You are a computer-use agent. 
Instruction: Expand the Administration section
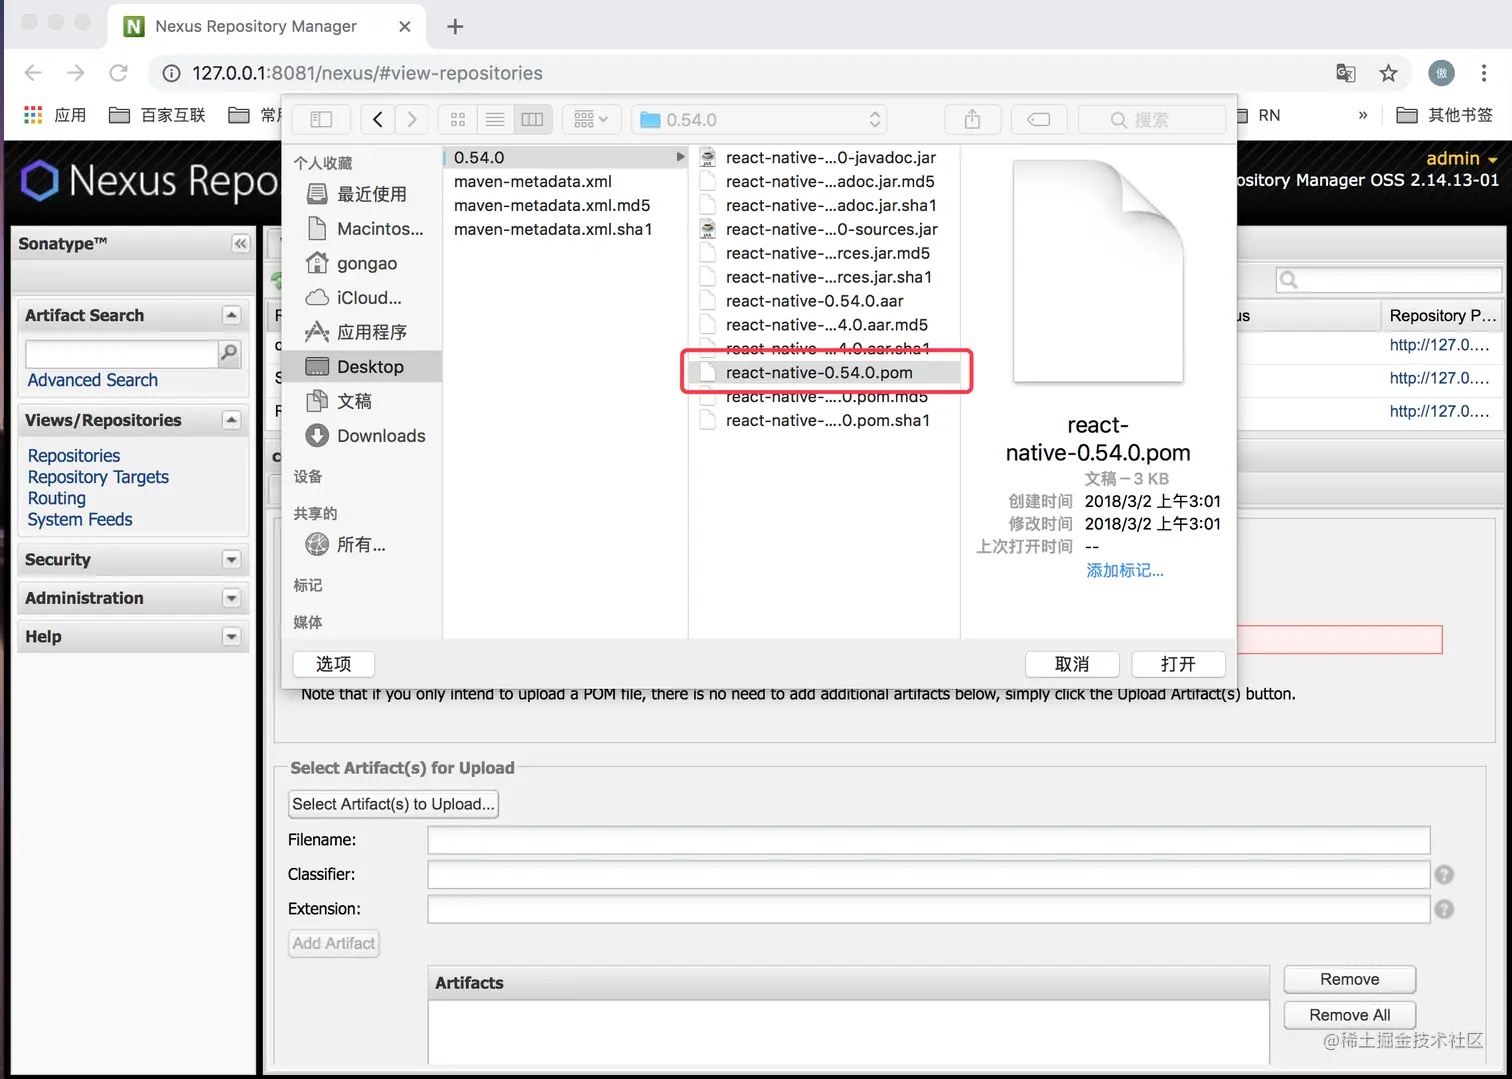pos(232,598)
